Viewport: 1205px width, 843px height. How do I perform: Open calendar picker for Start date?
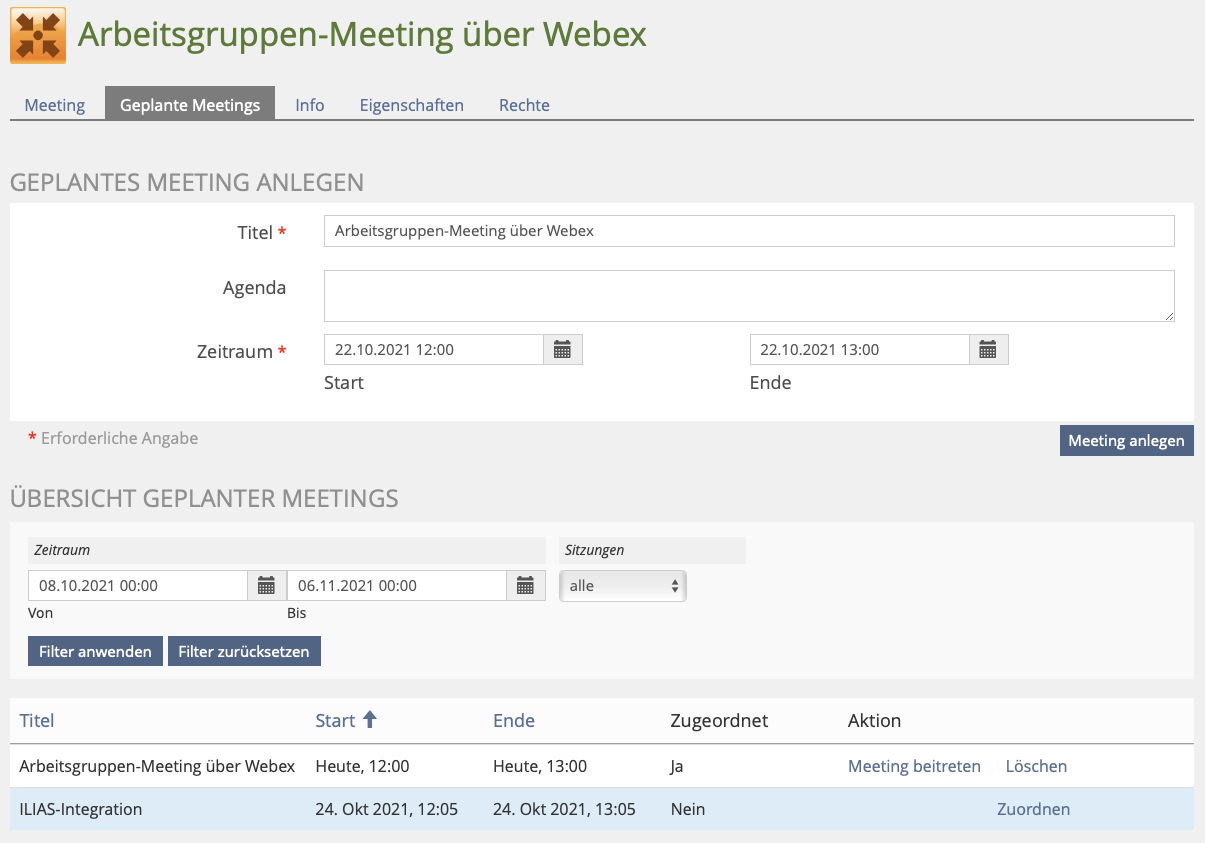pyautogui.click(x=562, y=350)
